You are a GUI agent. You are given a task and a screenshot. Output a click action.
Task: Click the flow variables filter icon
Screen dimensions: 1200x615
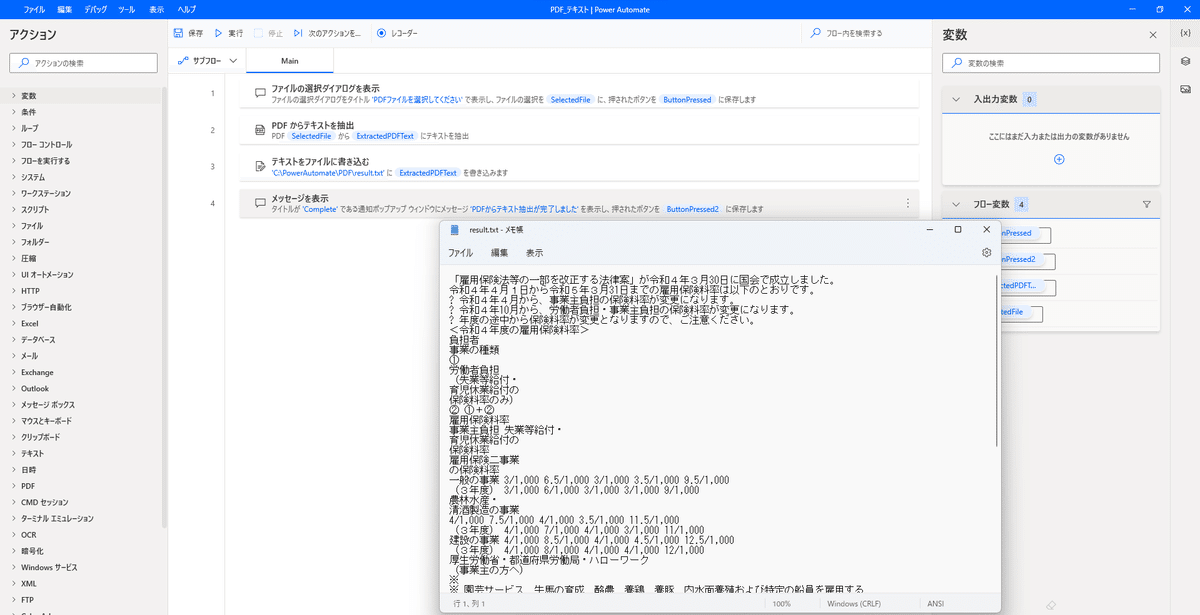(1147, 204)
